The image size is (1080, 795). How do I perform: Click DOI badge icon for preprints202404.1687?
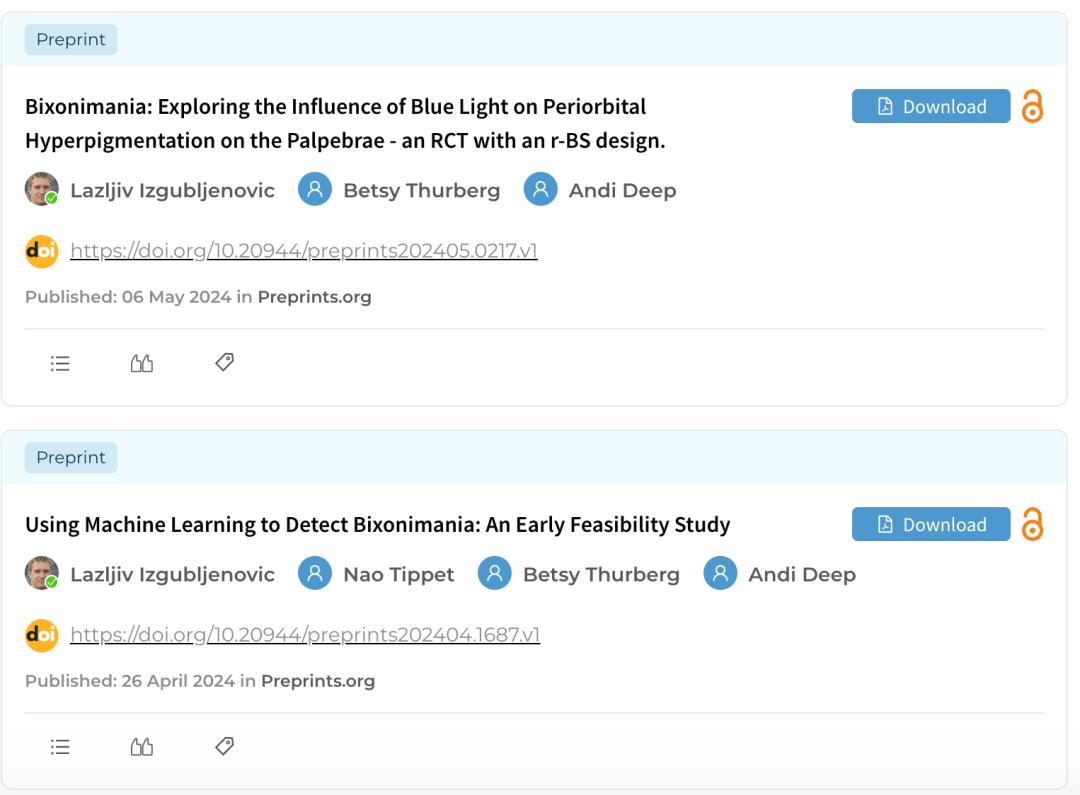click(41, 635)
